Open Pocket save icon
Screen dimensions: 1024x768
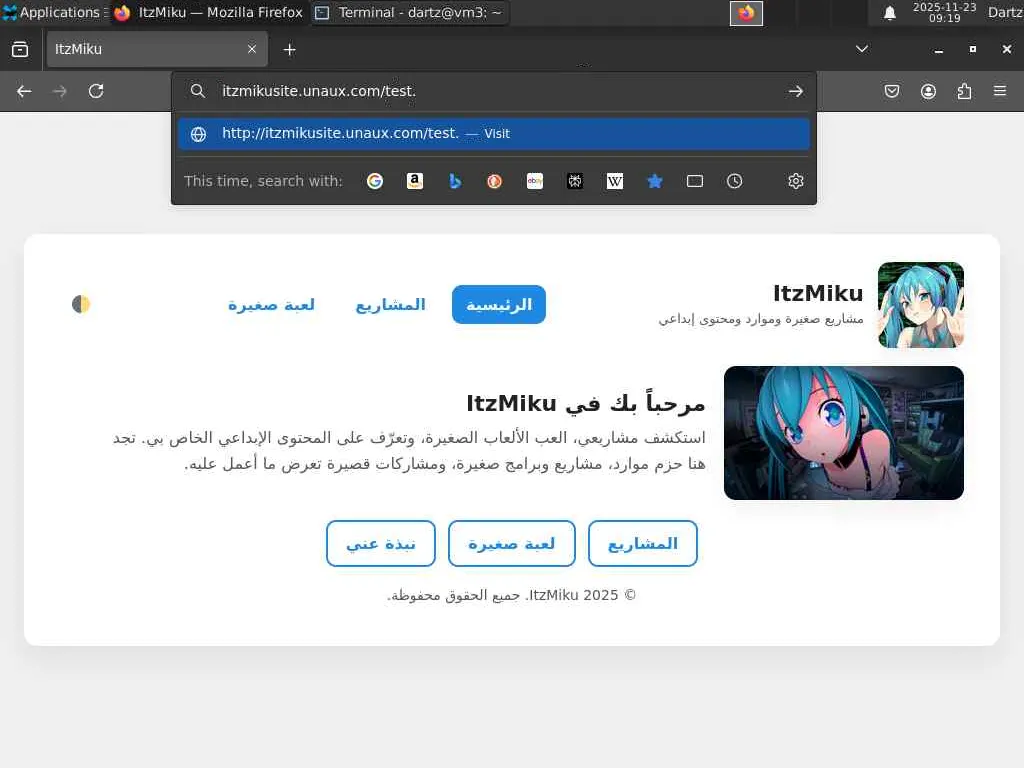pos(891,91)
